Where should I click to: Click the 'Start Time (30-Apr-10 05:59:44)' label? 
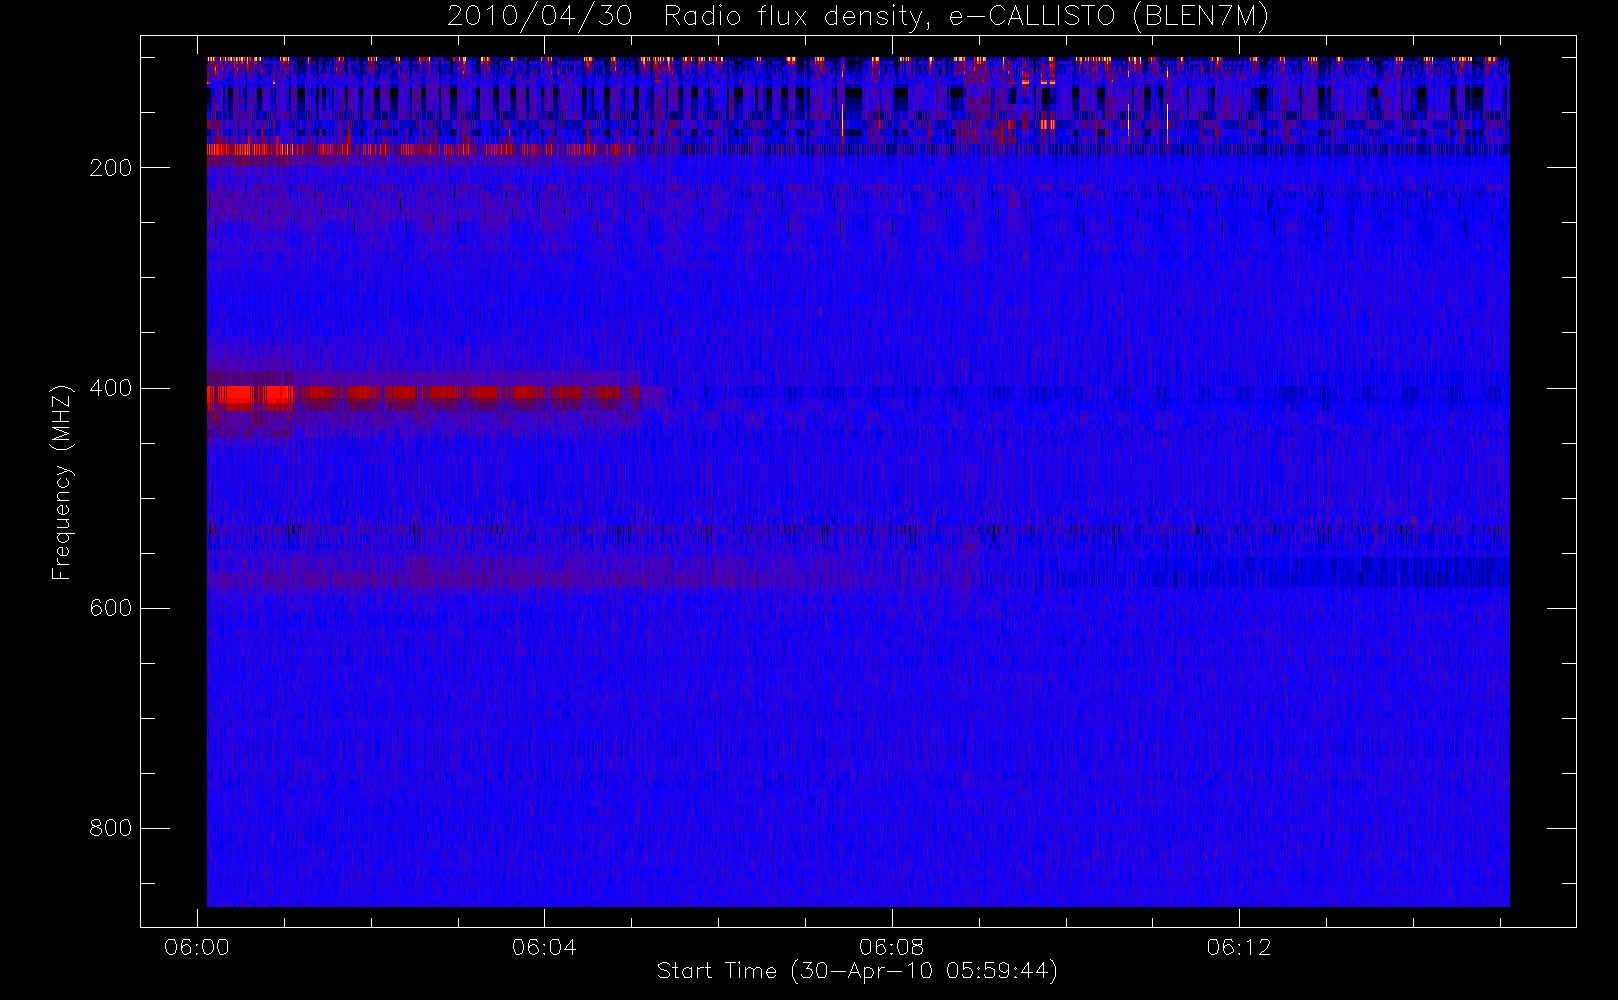coord(857,971)
